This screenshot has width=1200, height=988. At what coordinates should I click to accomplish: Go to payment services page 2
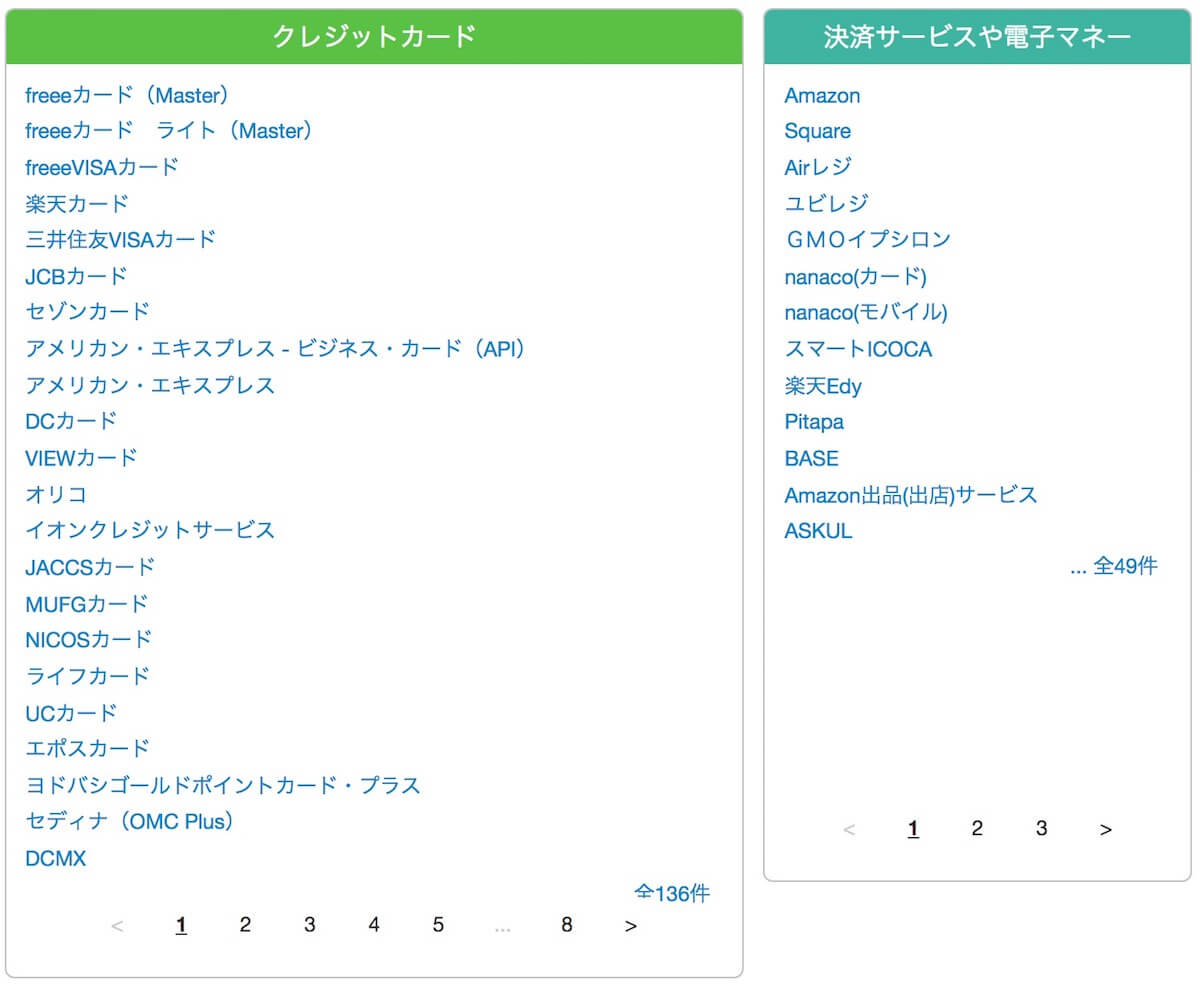click(977, 828)
